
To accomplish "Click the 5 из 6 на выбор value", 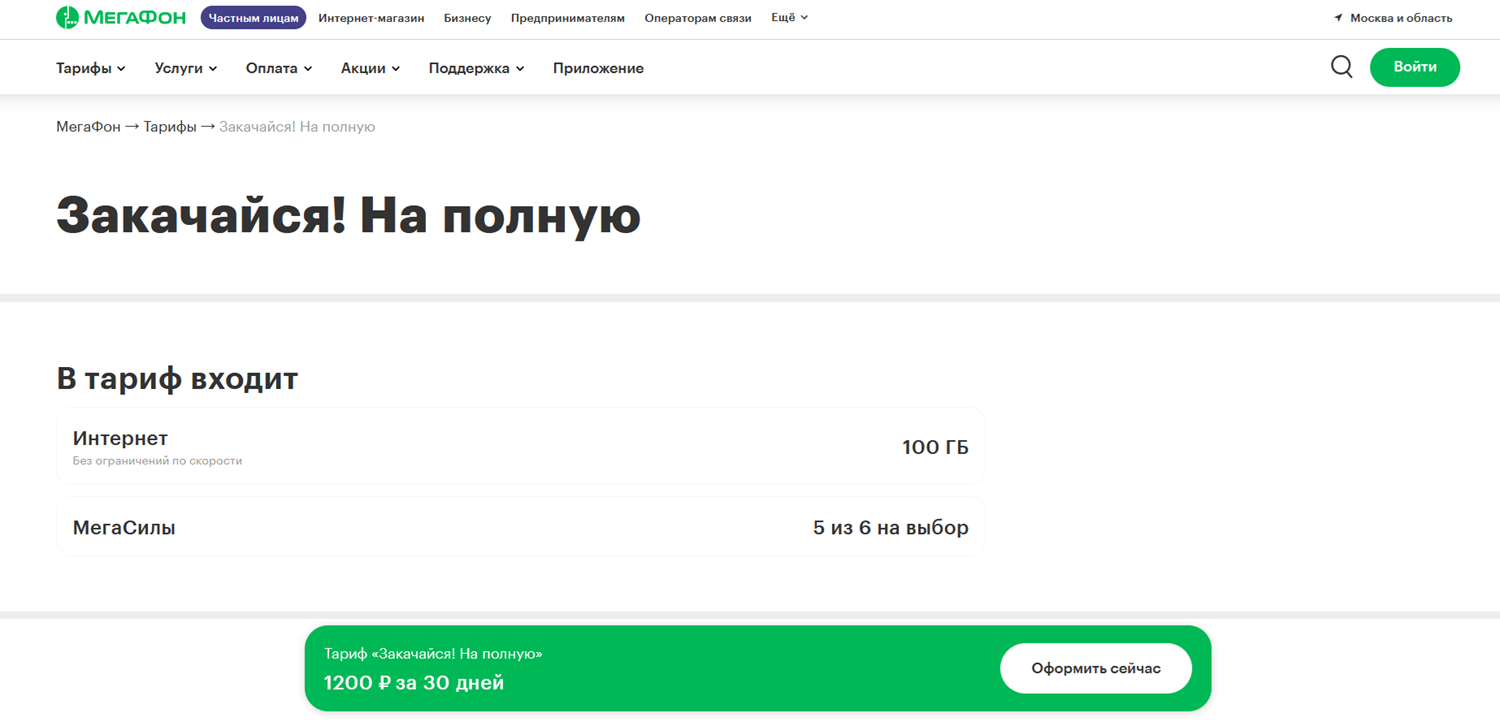I will (x=891, y=527).
